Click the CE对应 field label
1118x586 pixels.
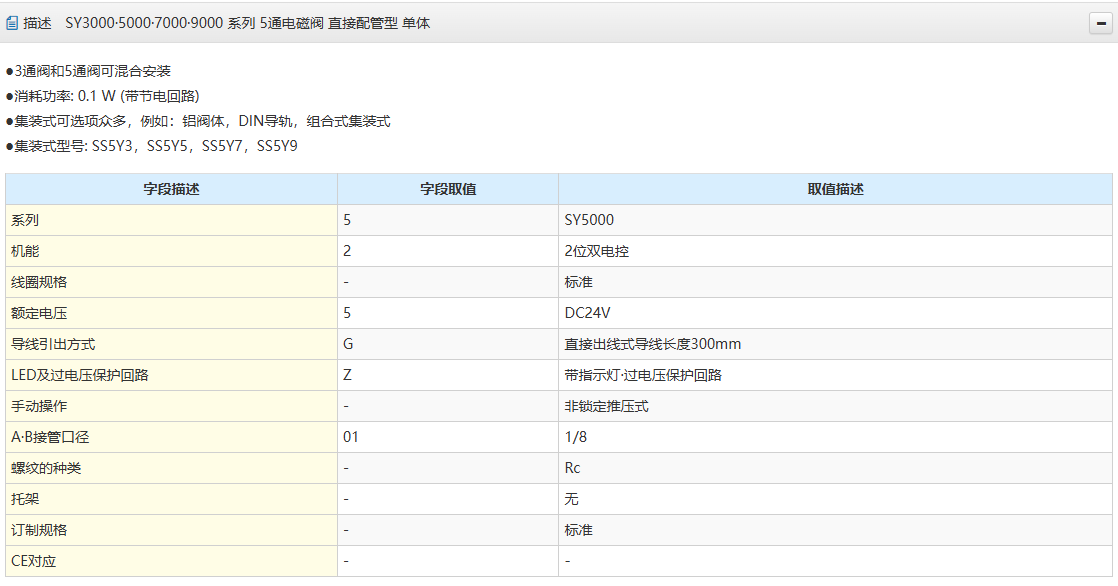click(x=33, y=561)
